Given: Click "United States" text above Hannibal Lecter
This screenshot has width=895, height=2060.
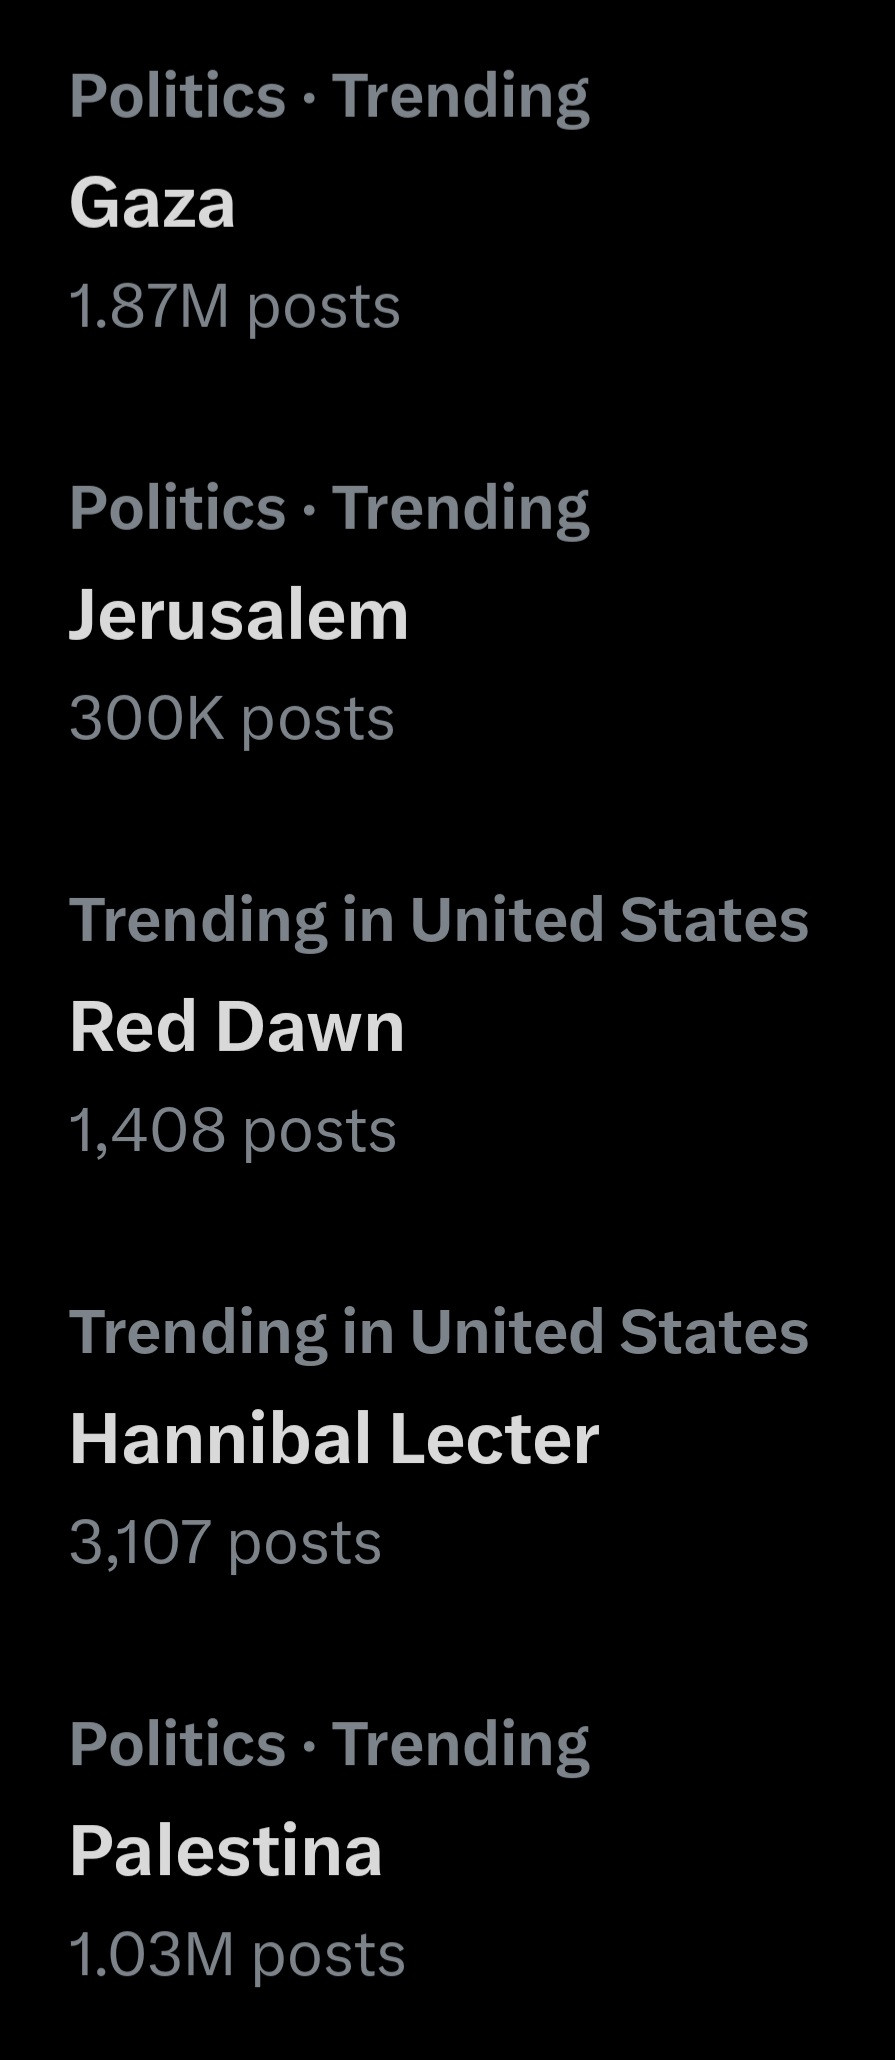Looking at the screenshot, I should point(608,1332).
